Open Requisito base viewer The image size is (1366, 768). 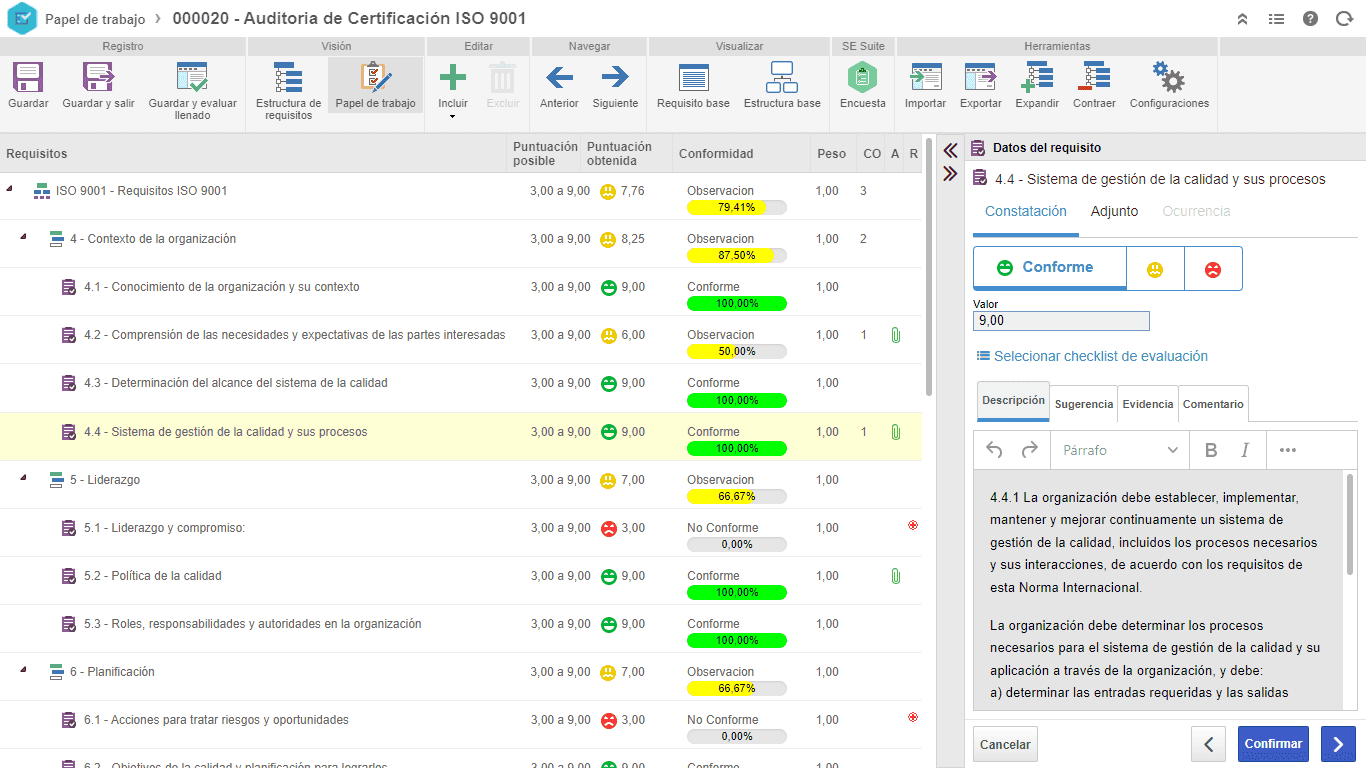coord(693,86)
